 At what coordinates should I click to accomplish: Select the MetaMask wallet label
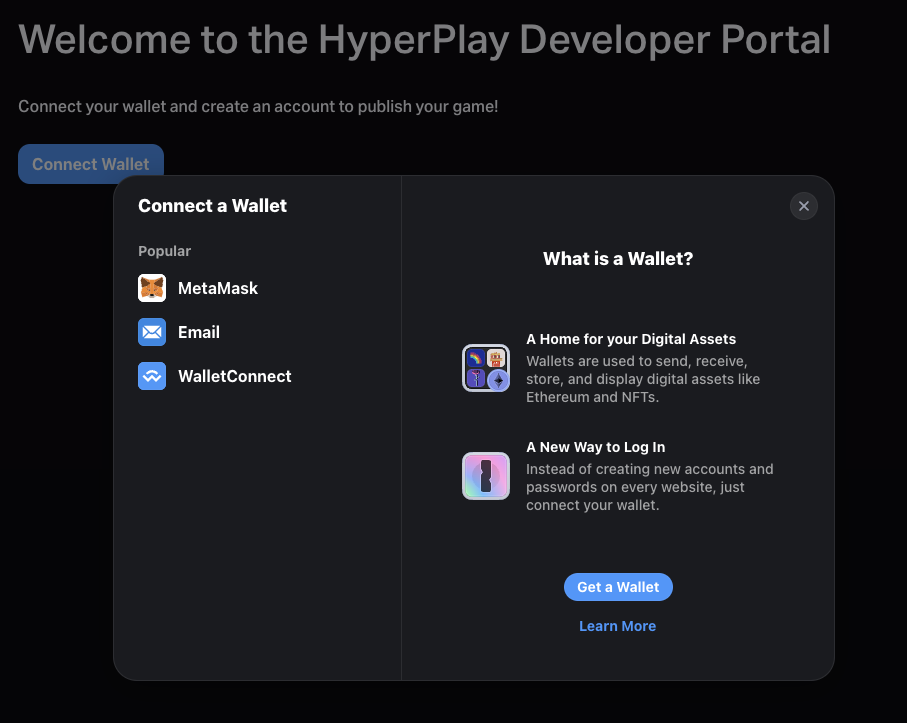tap(218, 288)
